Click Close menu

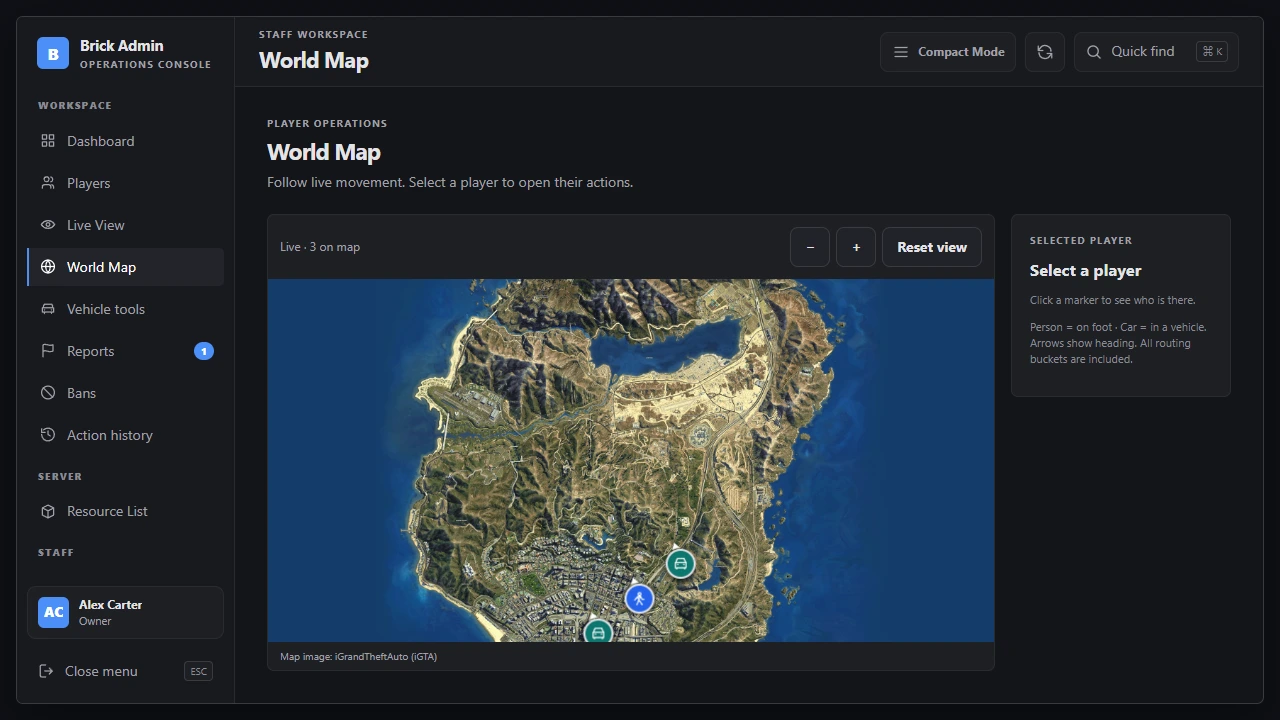click(x=125, y=671)
